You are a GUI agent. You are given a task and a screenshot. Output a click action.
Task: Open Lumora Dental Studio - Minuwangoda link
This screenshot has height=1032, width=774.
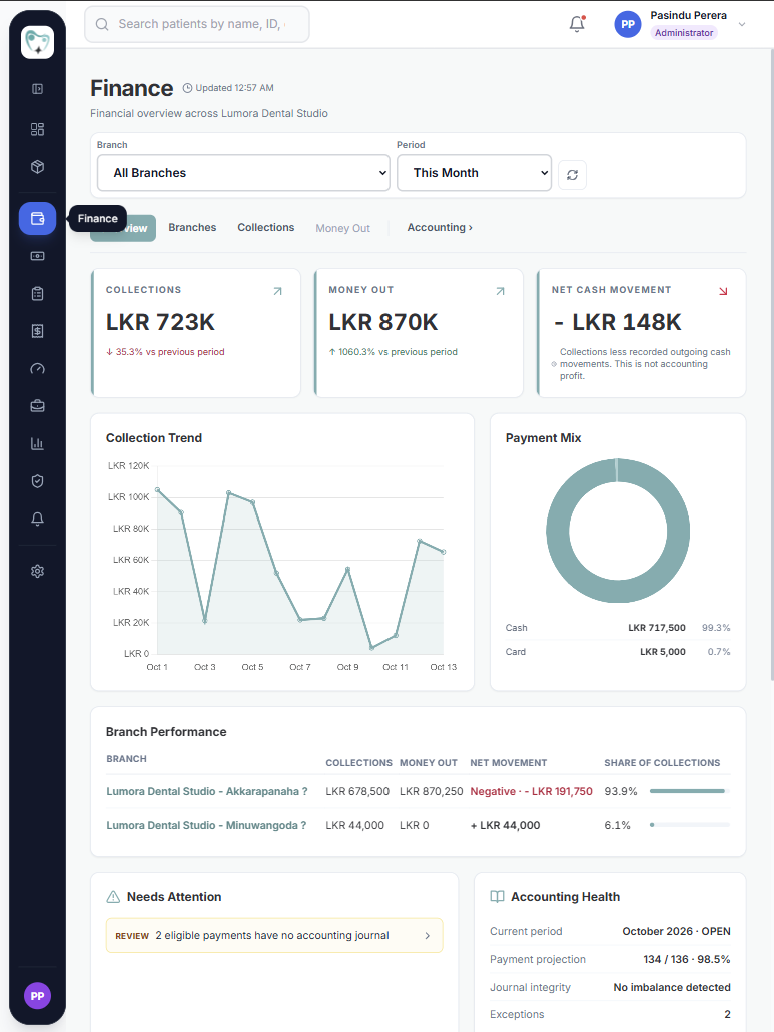206,825
